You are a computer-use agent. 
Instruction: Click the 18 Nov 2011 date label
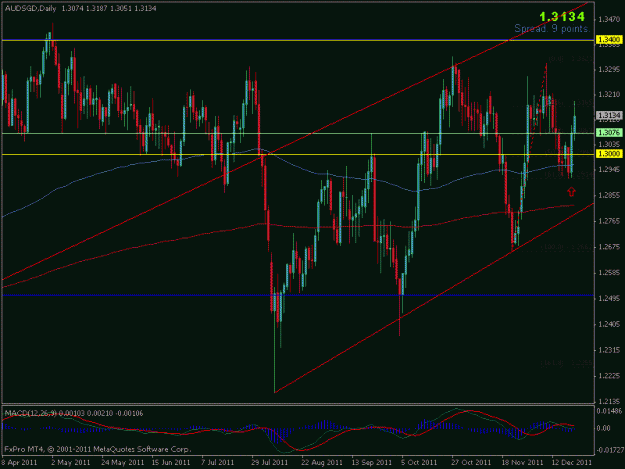pos(522,463)
